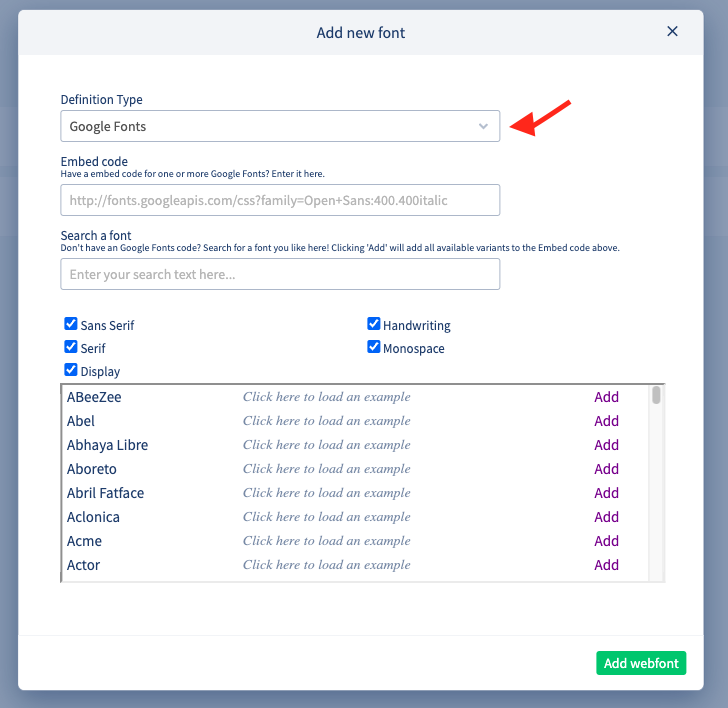The width and height of the screenshot is (728, 708).
Task: Load an example for Abhaya Libre
Action: coord(326,445)
